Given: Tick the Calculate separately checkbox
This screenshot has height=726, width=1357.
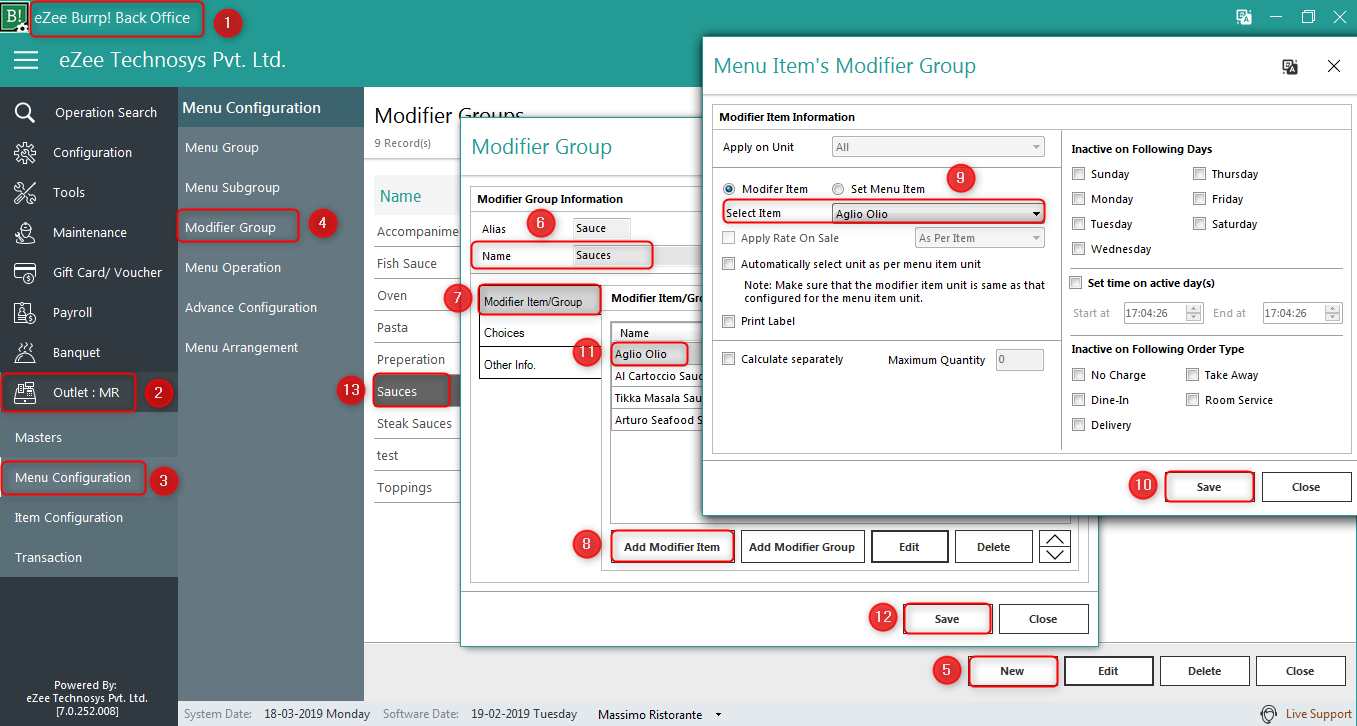Looking at the screenshot, I should click(x=728, y=359).
